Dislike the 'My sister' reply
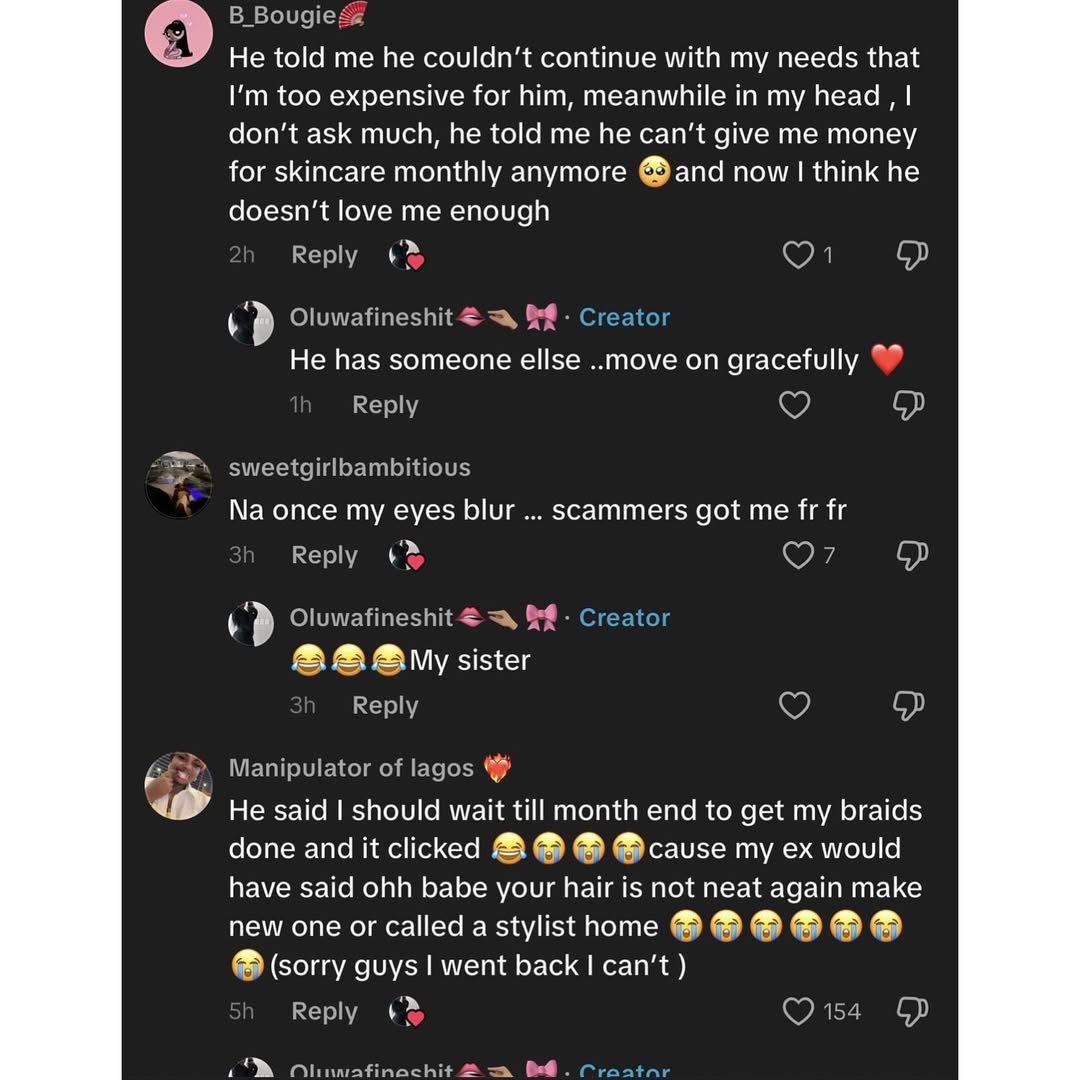 click(908, 705)
